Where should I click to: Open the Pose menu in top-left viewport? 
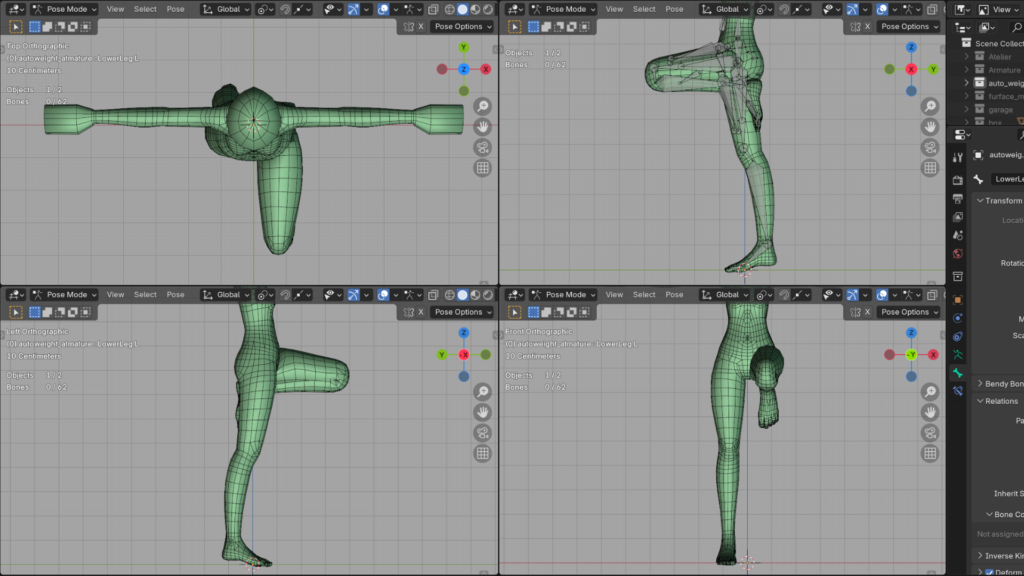coord(175,9)
